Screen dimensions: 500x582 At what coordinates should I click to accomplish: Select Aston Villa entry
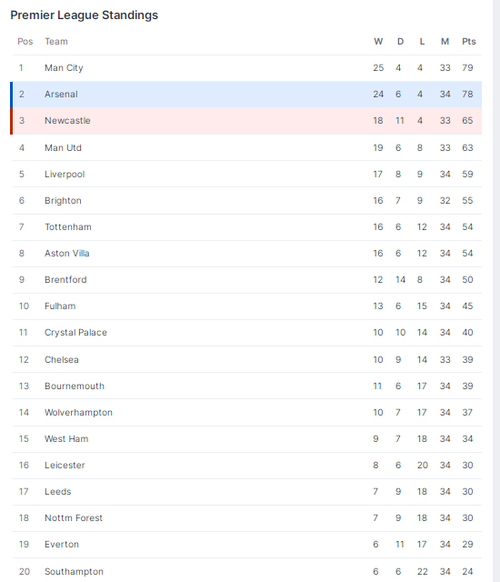point(247,253)
